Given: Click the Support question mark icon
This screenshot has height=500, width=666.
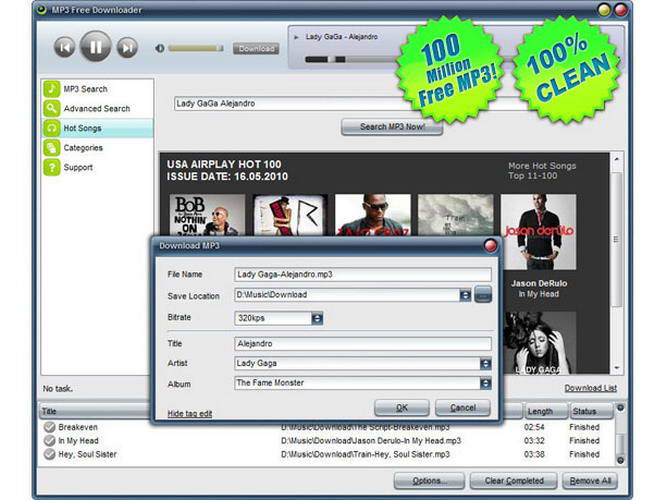Looking at the screenshot, I should coord(51,167).
